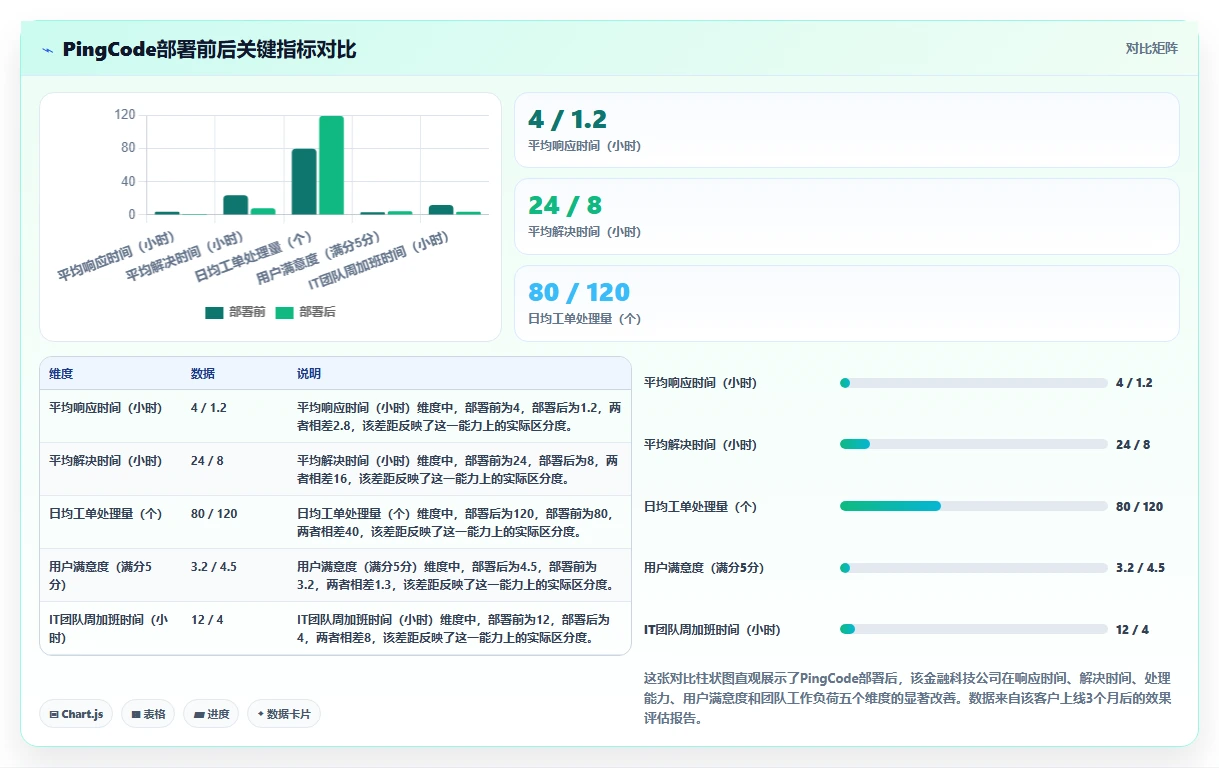Toggle the 部署后 legend swatch
Image resolution: width=1219 pixels, height=768 pixels.
pos(284,312)
